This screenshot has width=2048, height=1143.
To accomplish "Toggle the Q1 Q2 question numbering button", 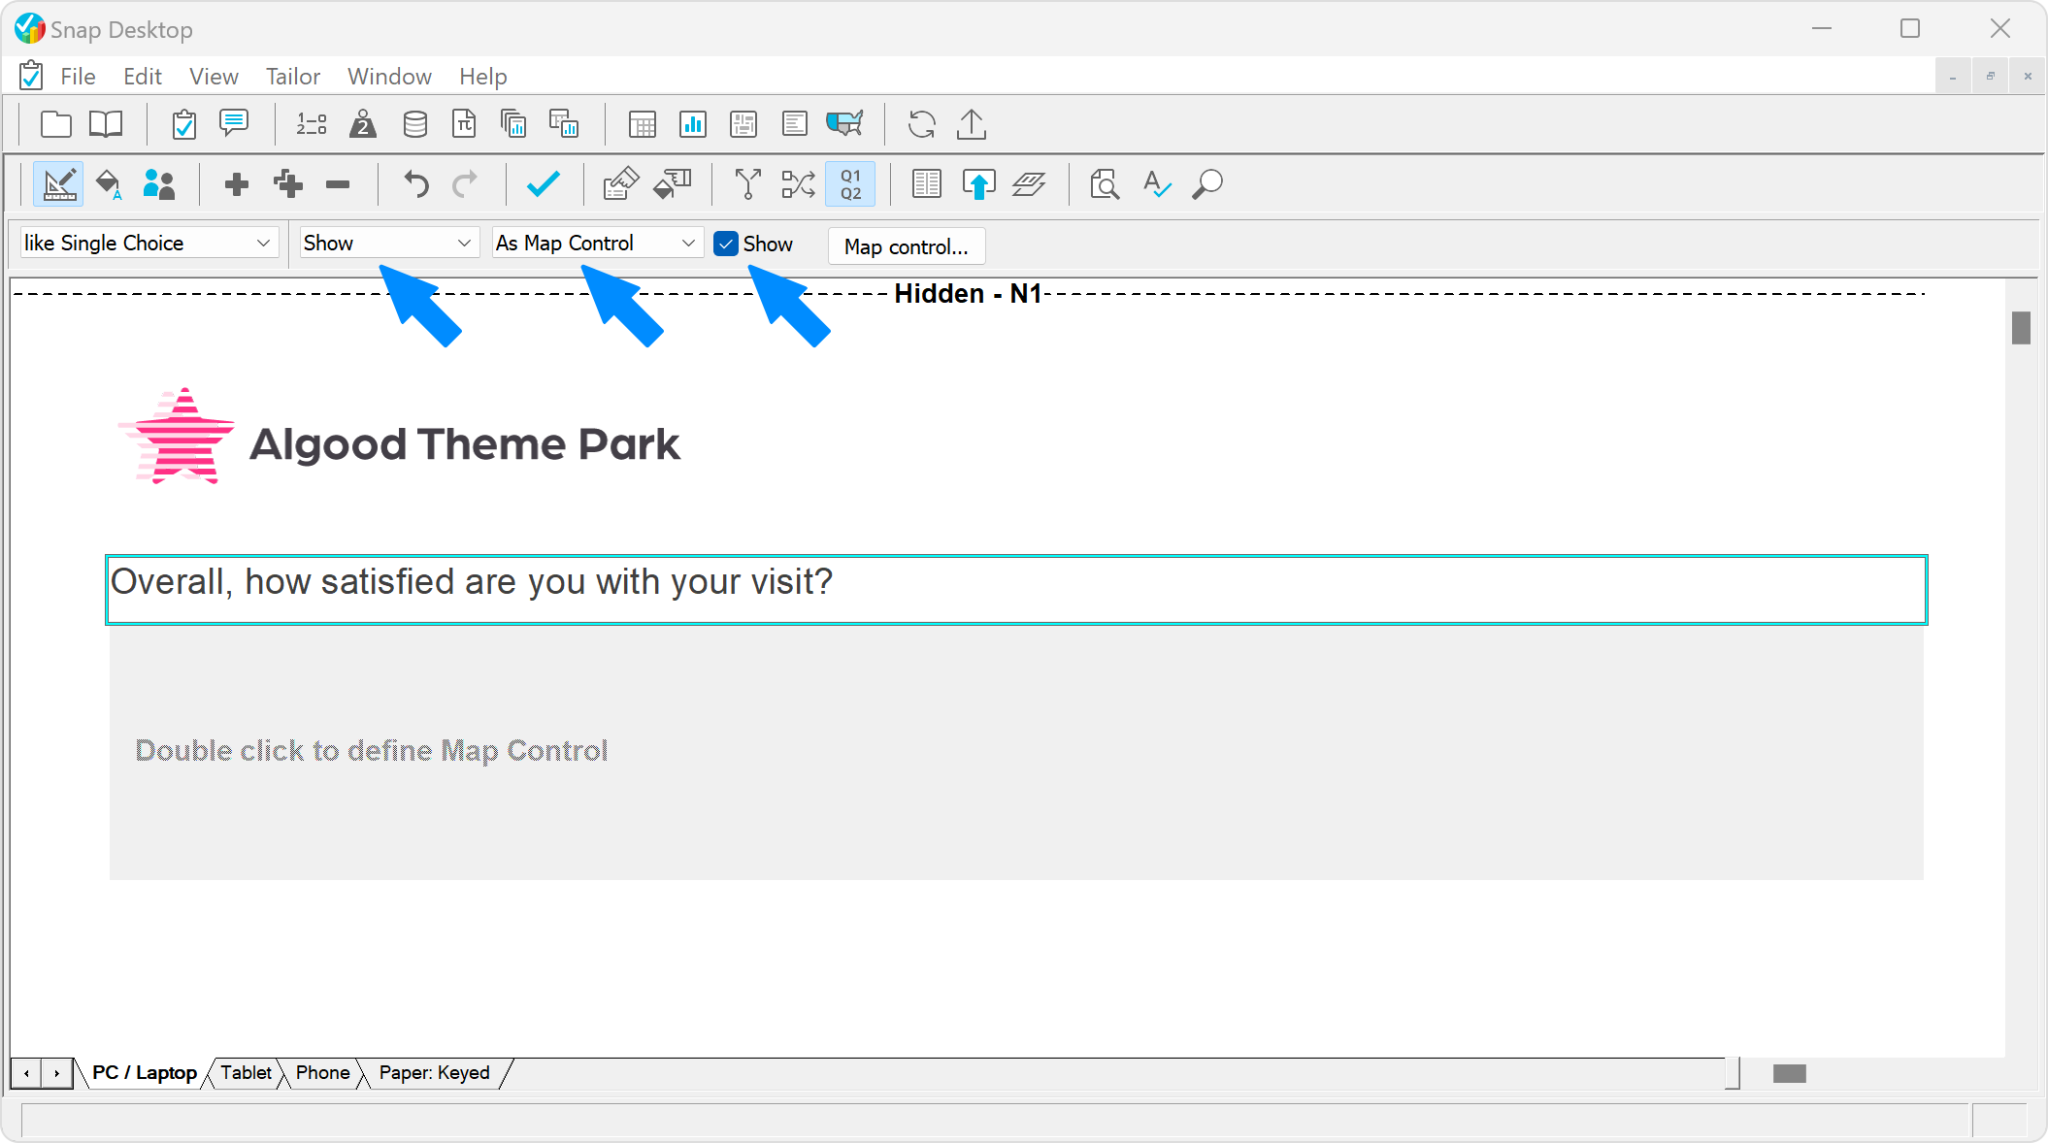I will 850,184.
